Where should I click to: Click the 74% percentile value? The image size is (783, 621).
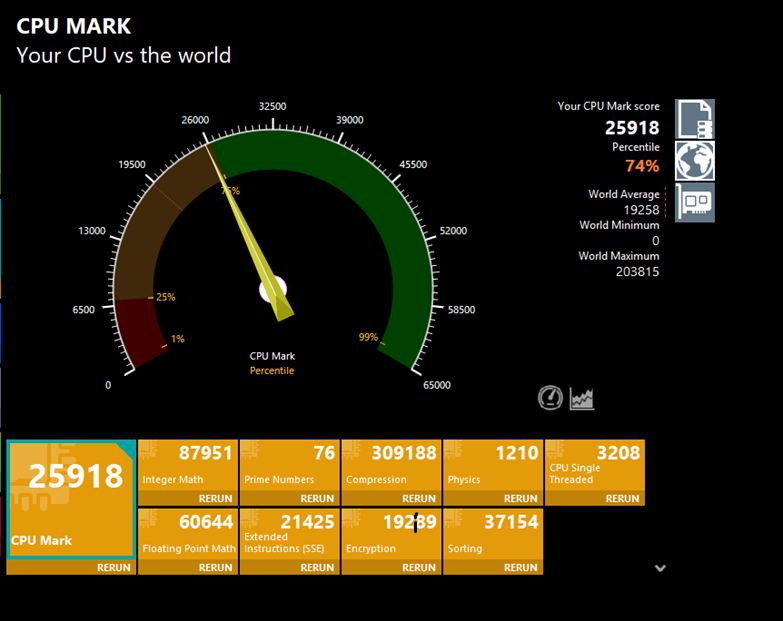pos(642,166)
